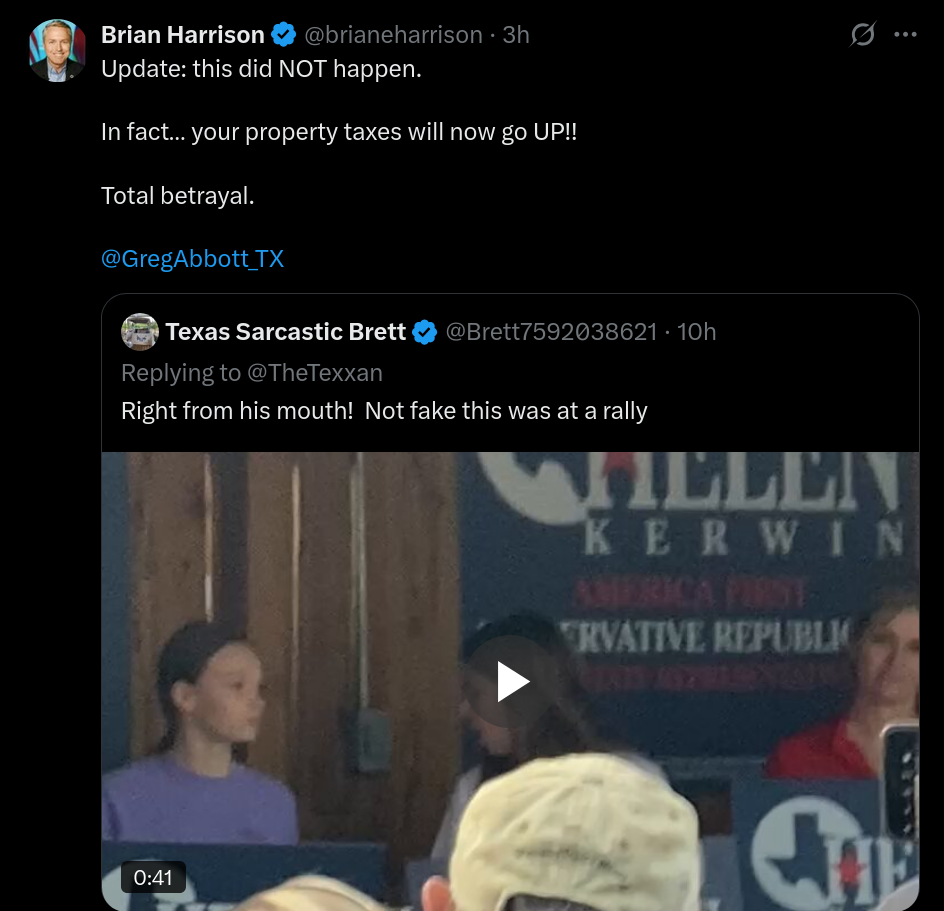This screenshot has height=911, width=944.
Task: Play the embedded rally video
Action: pos(513,682)
